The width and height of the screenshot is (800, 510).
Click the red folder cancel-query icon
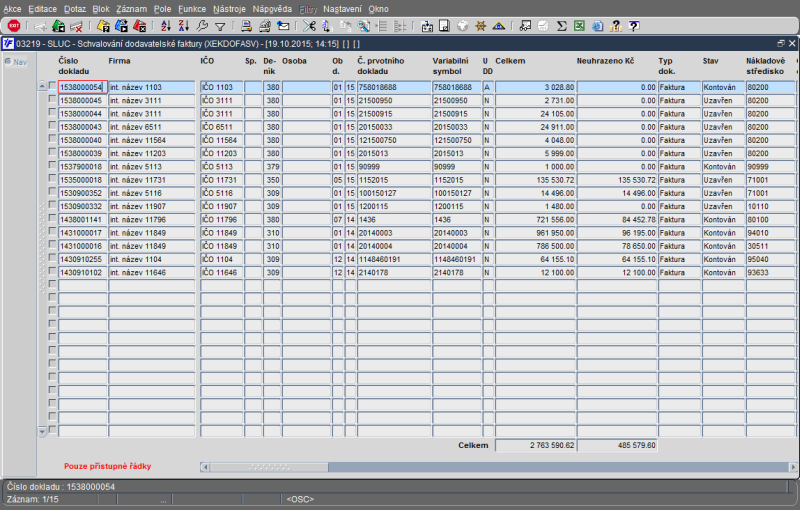(x=139, y=26)
